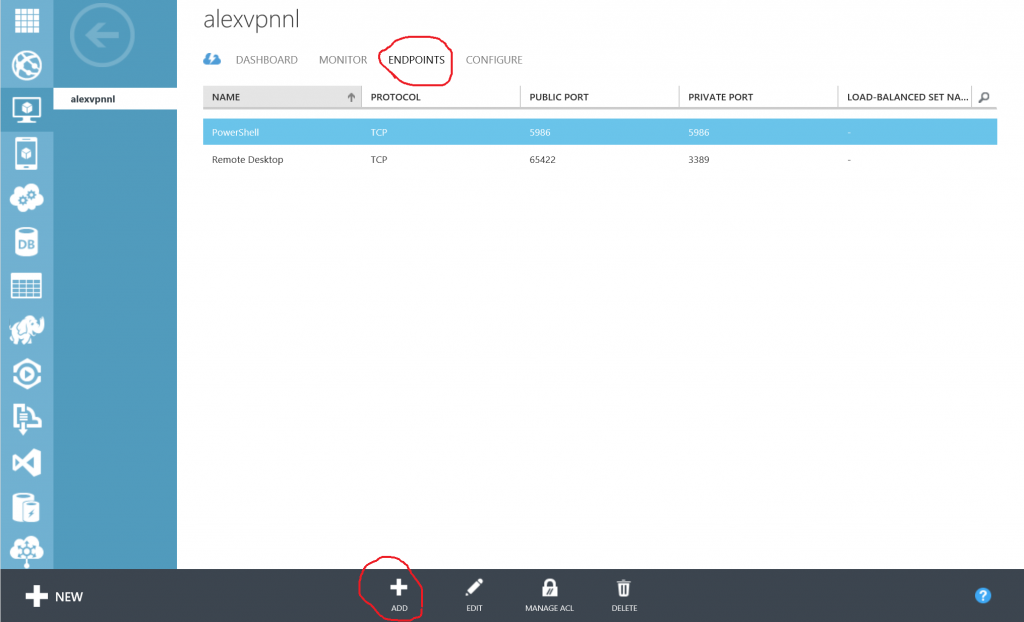This screenshot has height=622, width=1024.
Task: Open HDInsight elephant icon
Action: [27, 330]
